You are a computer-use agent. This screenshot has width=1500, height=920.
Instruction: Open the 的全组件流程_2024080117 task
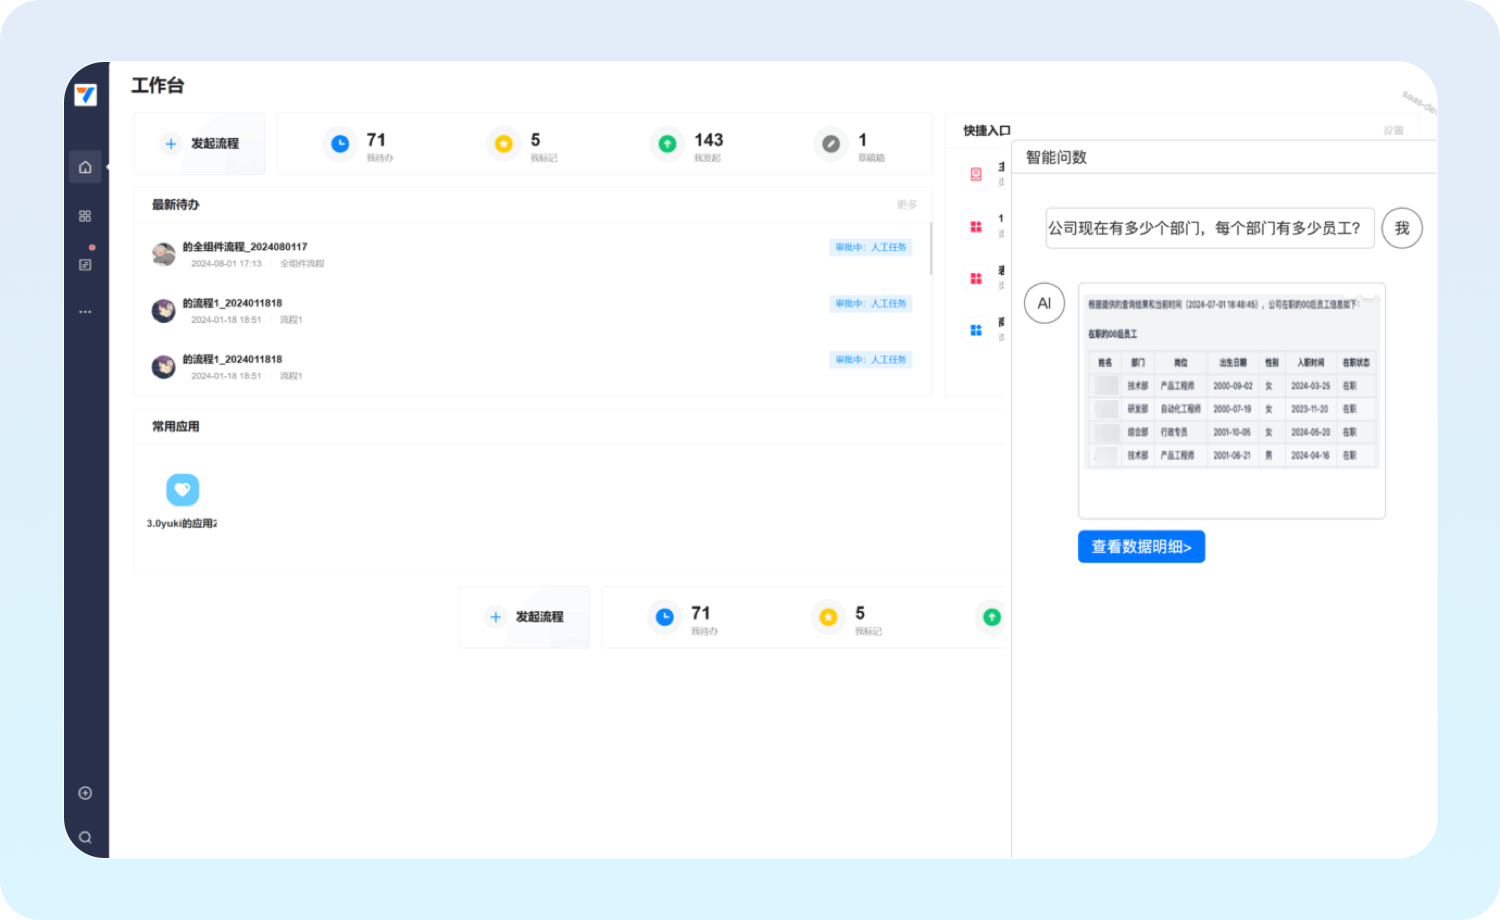point(245,247)
